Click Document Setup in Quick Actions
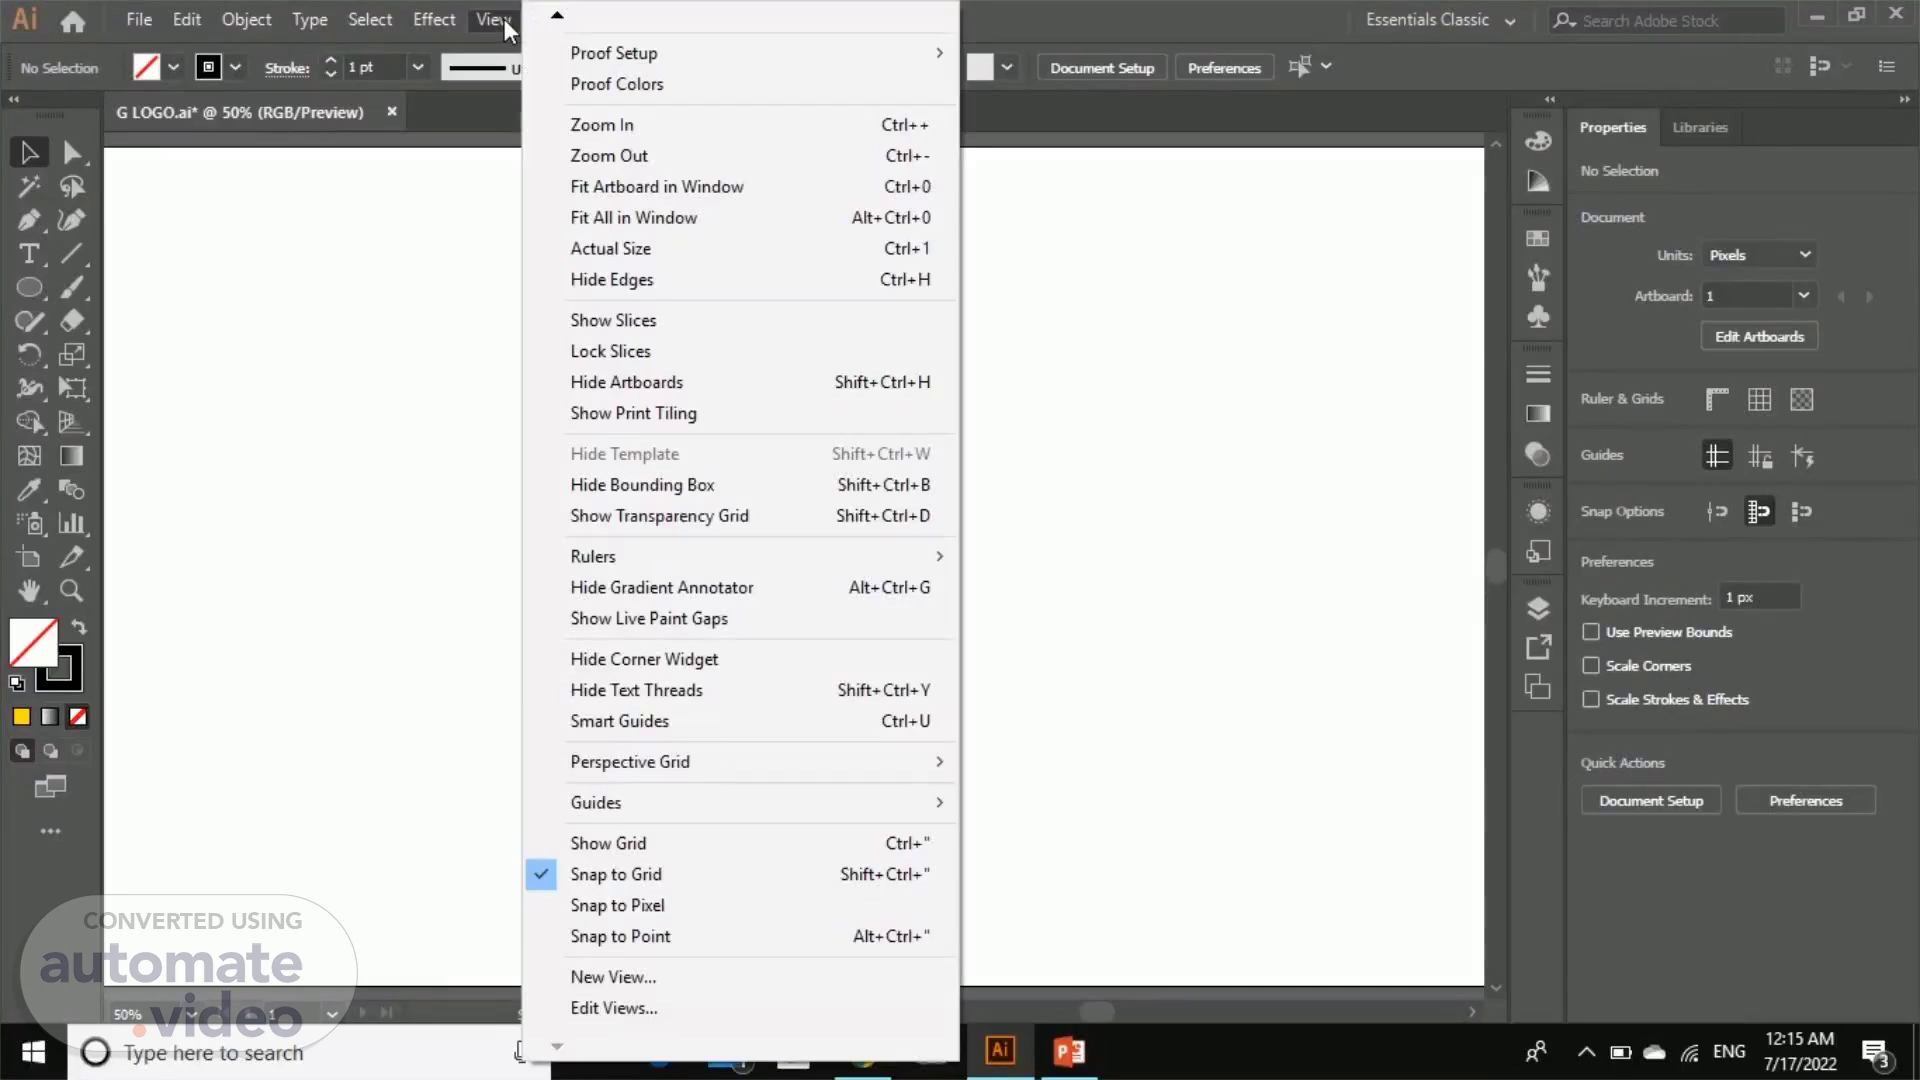1920x1080 pixels. [1650, 801]
